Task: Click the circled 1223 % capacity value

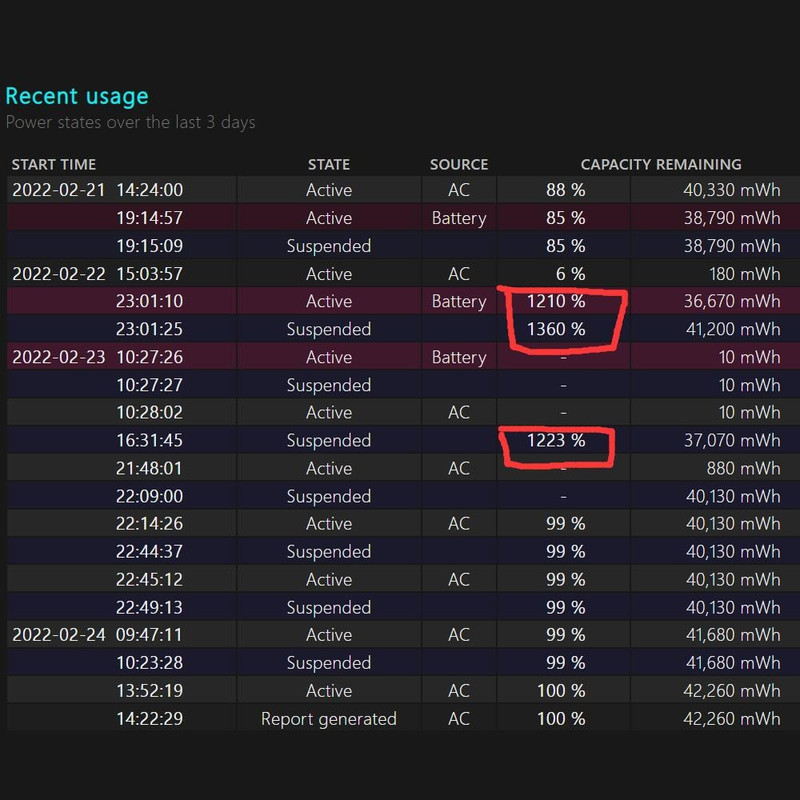Action: tap(556, 440)
